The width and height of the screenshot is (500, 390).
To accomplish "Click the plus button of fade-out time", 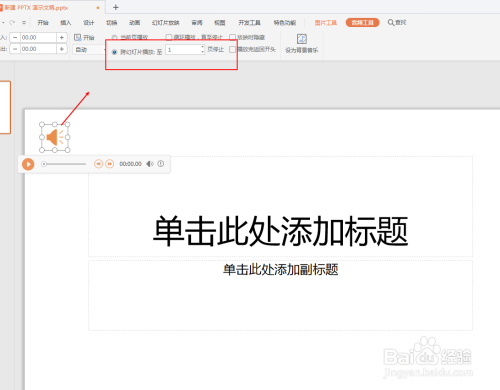I will [x=62, y=49].
